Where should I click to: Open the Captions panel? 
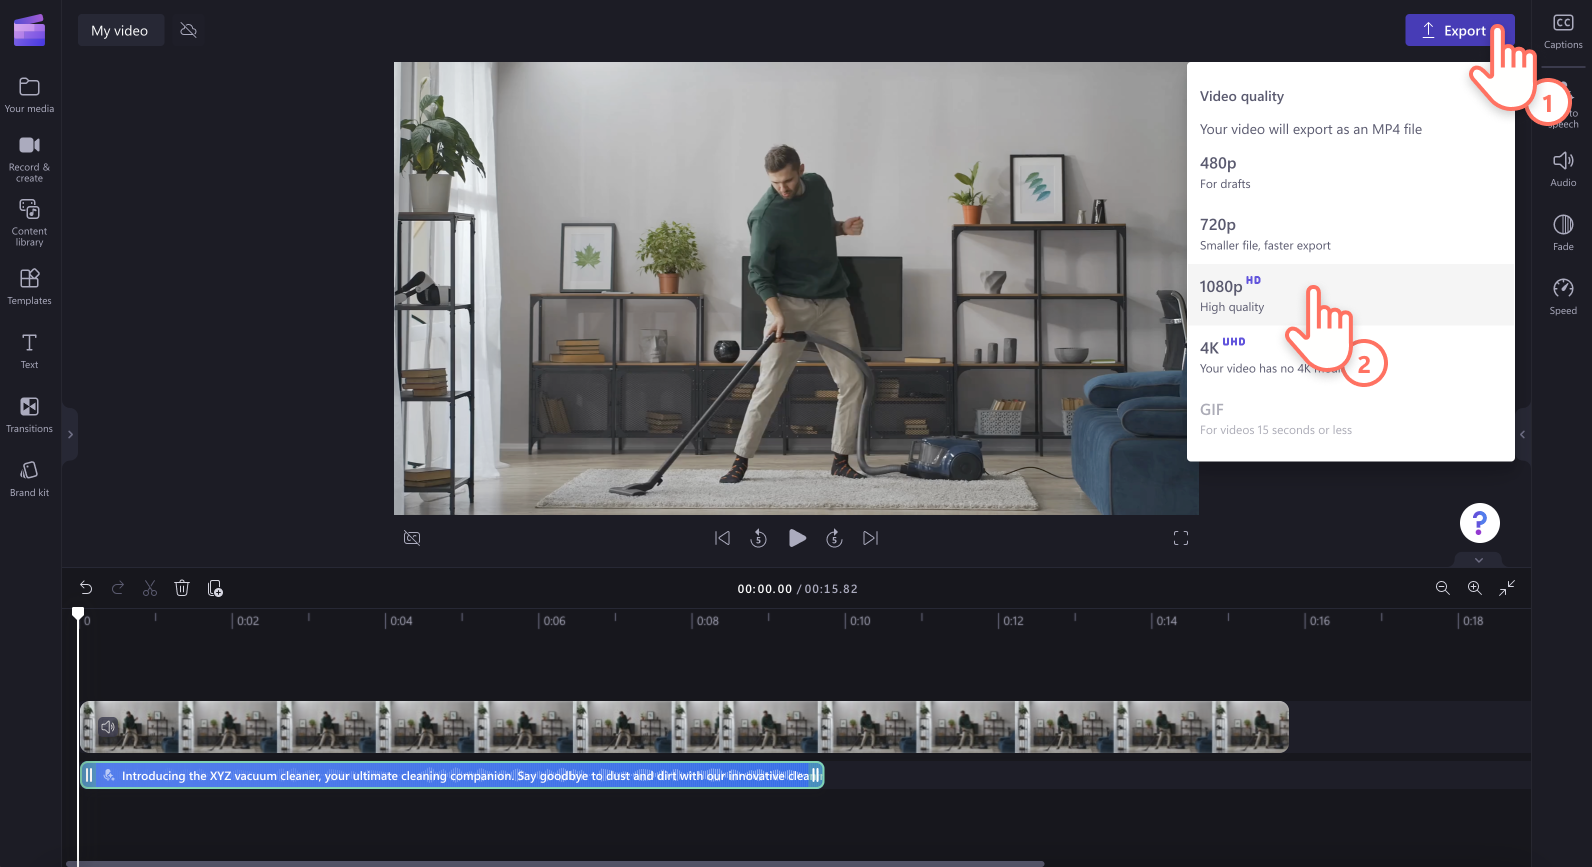pos(1563,31)
